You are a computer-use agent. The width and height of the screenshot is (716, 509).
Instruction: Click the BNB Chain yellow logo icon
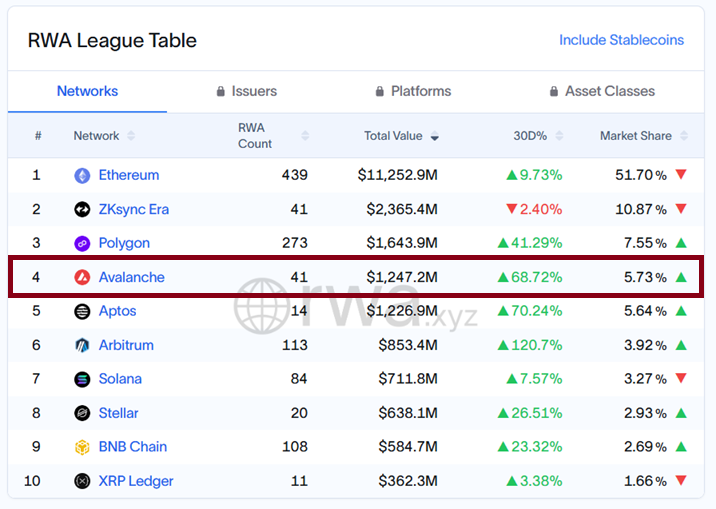(82, 447)
